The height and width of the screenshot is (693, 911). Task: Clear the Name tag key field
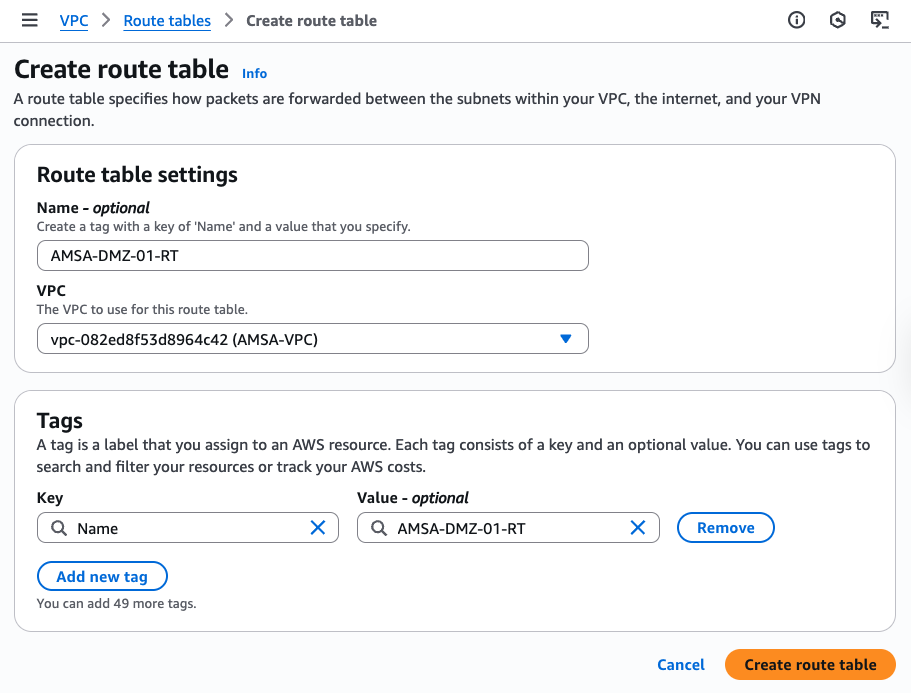tap(318, 528)
